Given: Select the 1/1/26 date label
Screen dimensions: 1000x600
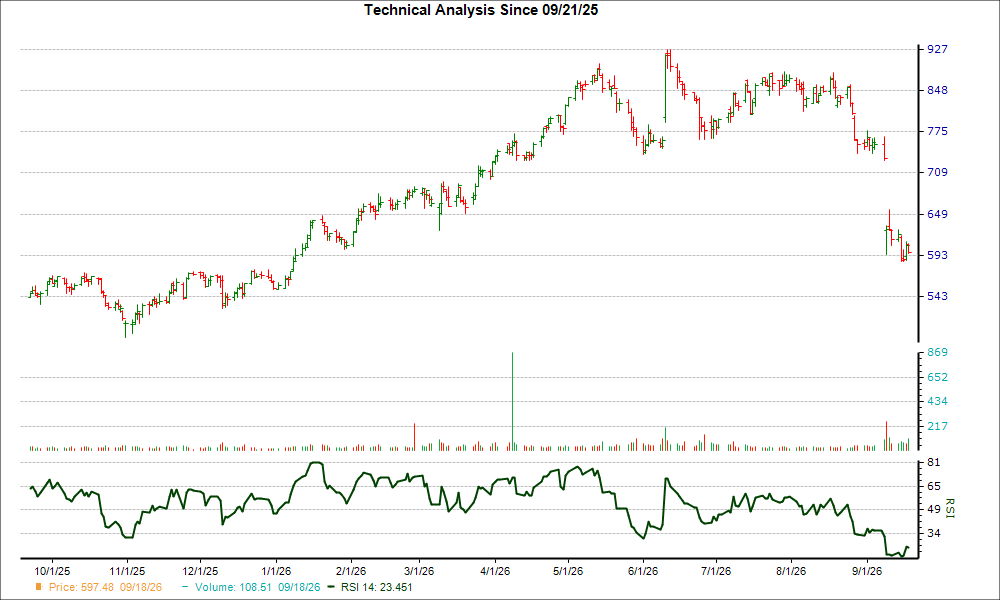Looking at the screenshot, I should 276,571.
